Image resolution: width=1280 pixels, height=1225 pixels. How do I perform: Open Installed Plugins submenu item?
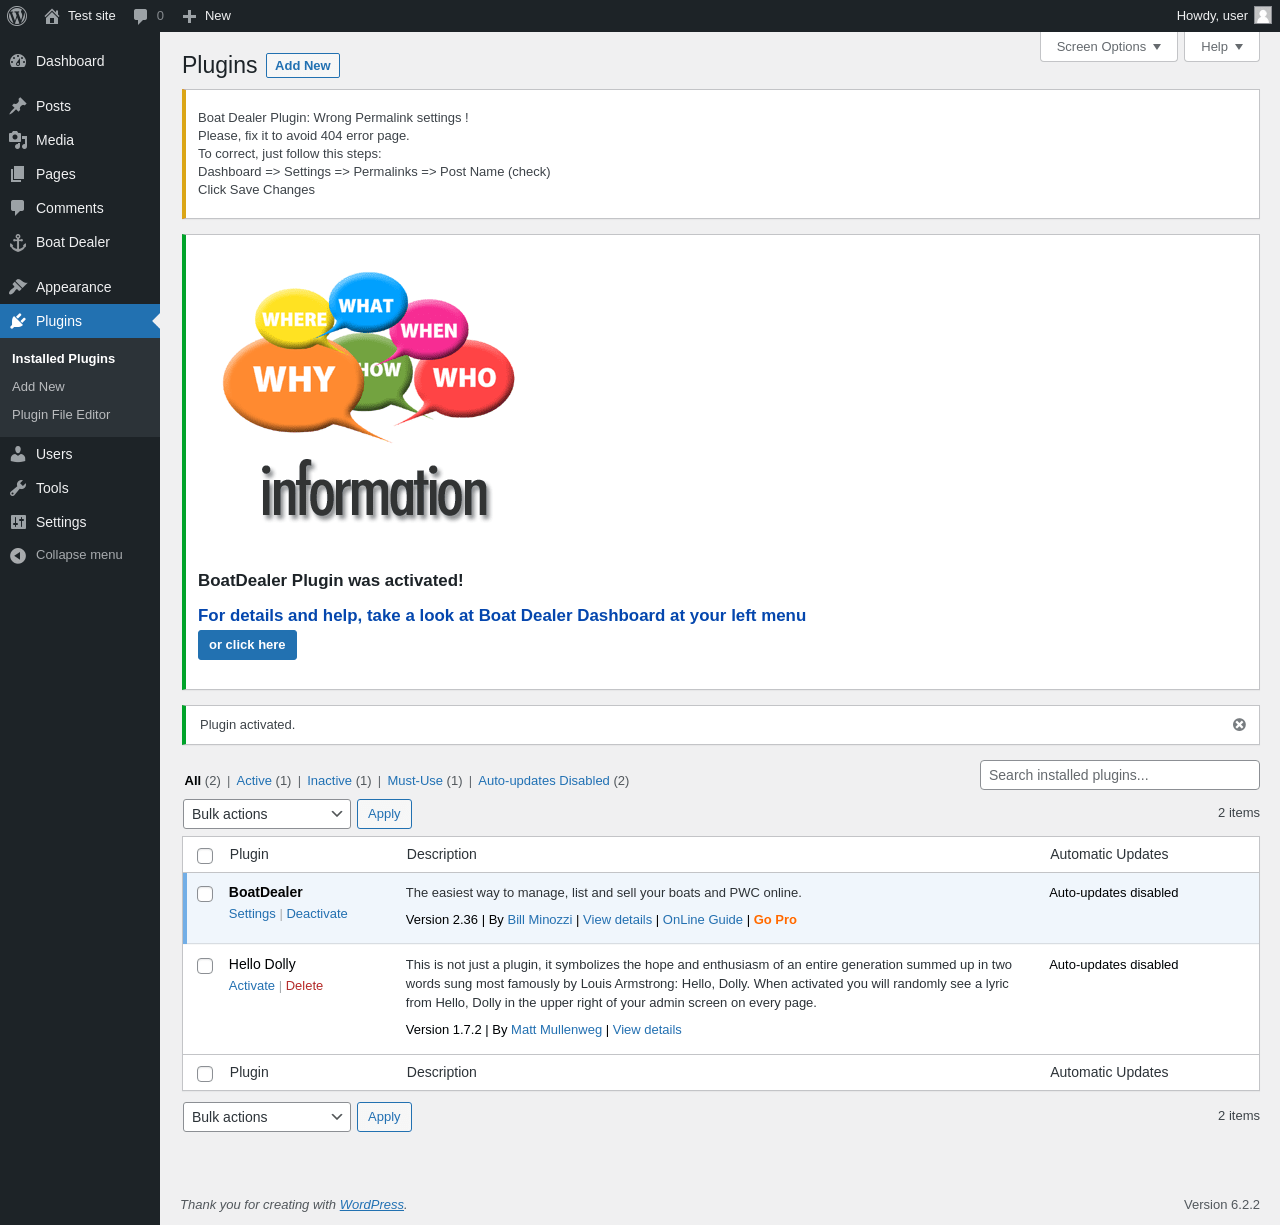(64, 358)
